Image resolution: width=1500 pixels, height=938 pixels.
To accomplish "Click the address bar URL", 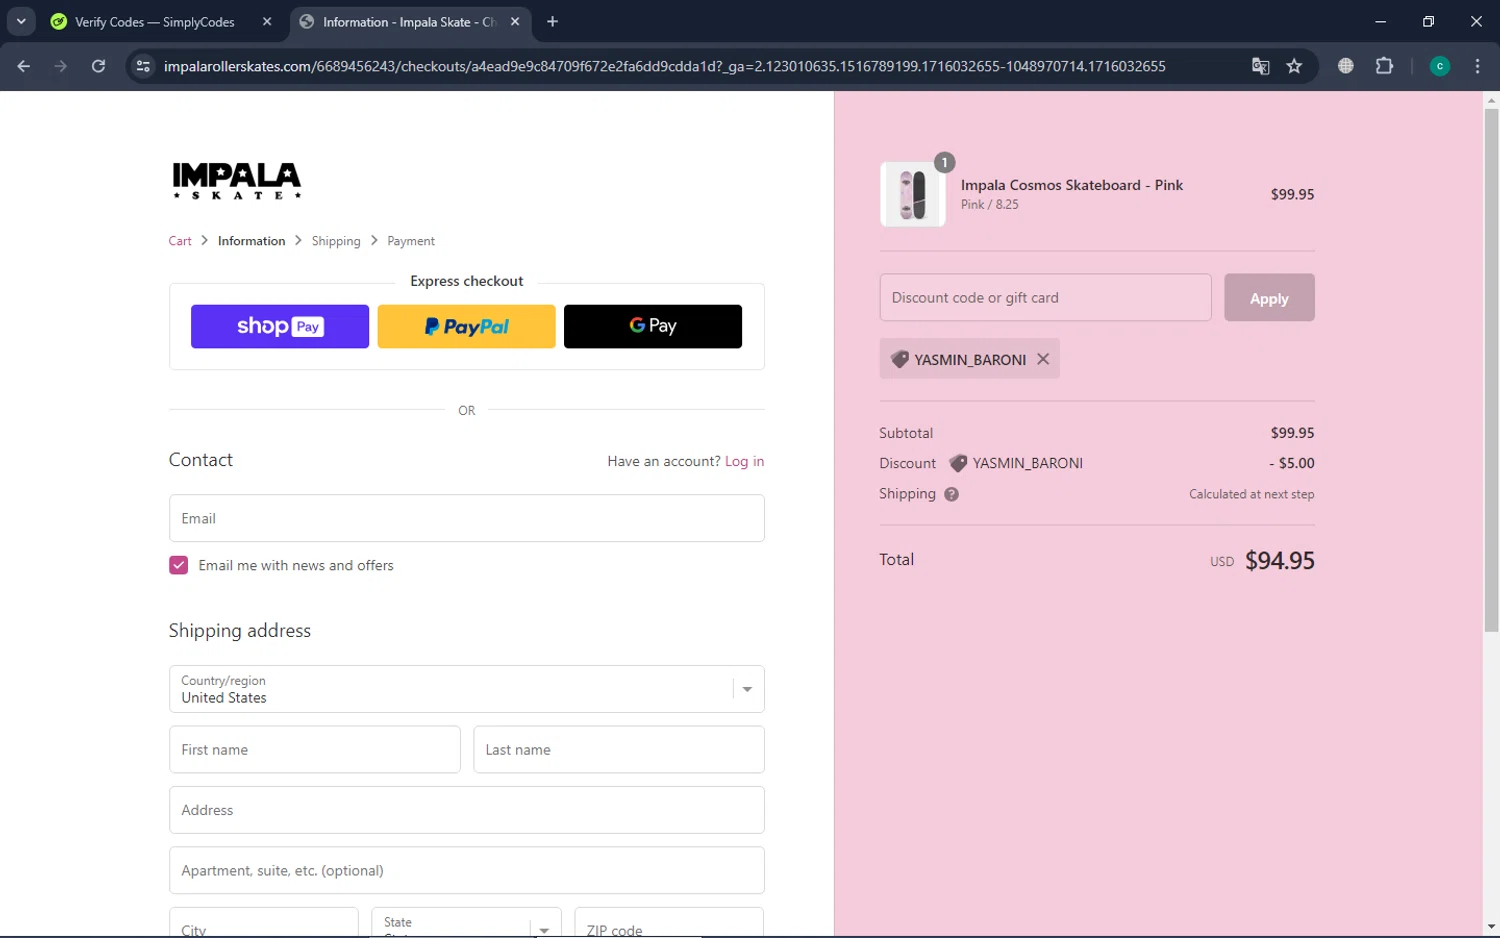I will click(x=665, y=66).
